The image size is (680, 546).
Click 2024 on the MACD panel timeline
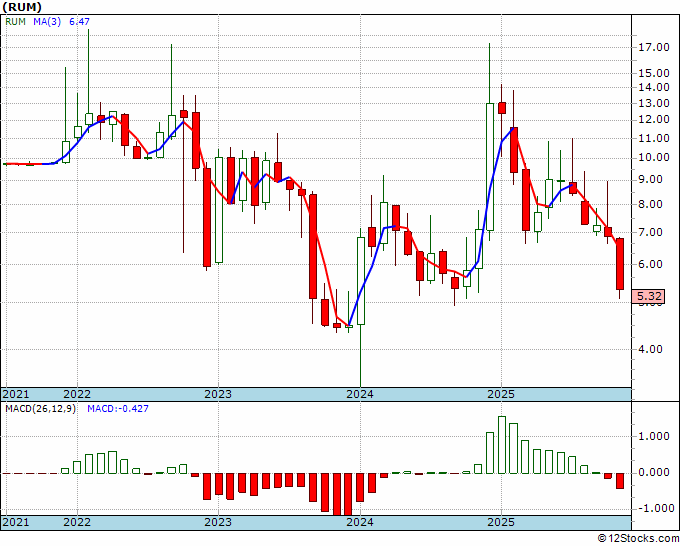360,522
